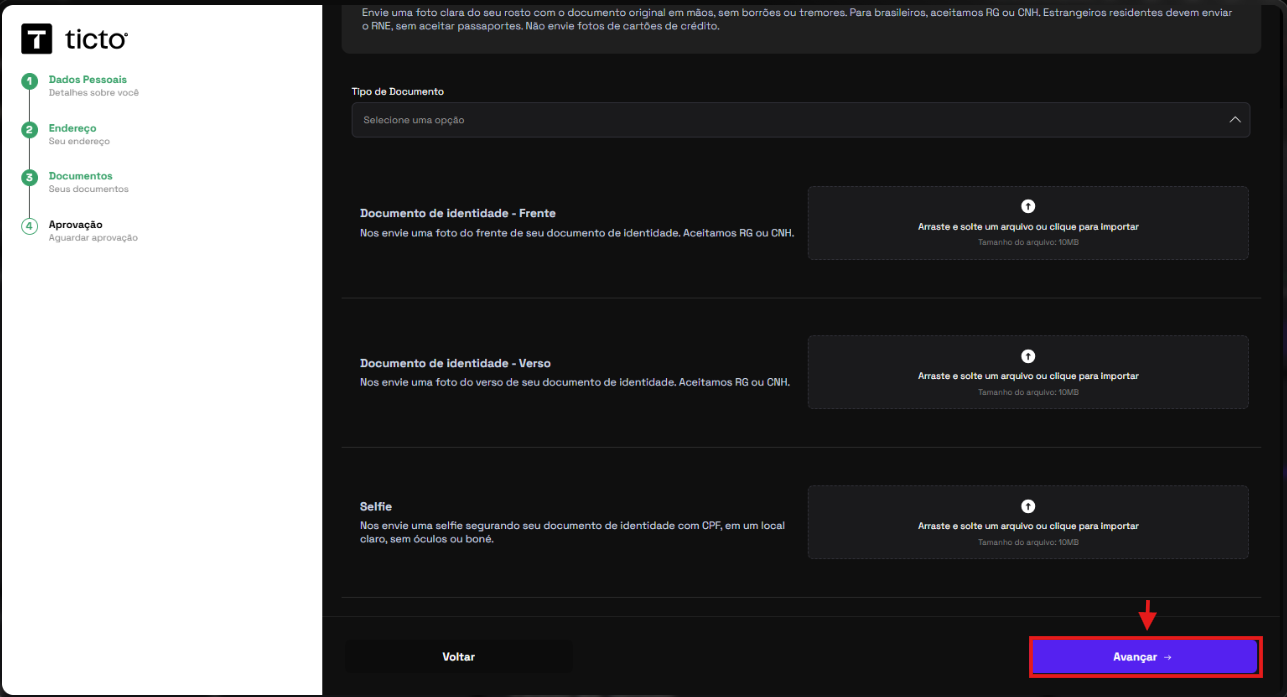Click the upload arrow icon for document back

point(1028,356)
